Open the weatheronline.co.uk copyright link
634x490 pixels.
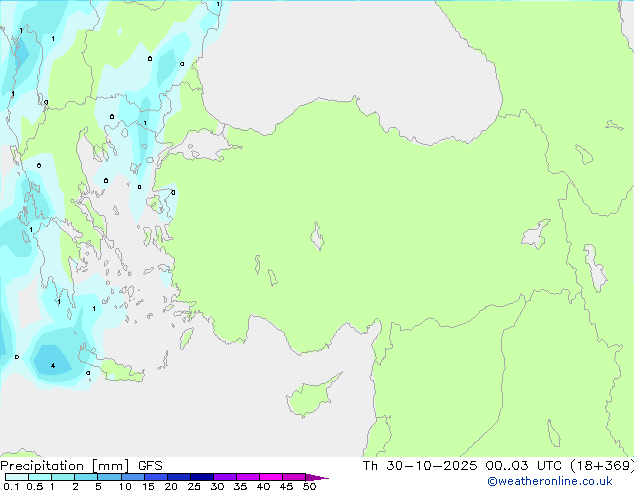[x=550, y=481]
